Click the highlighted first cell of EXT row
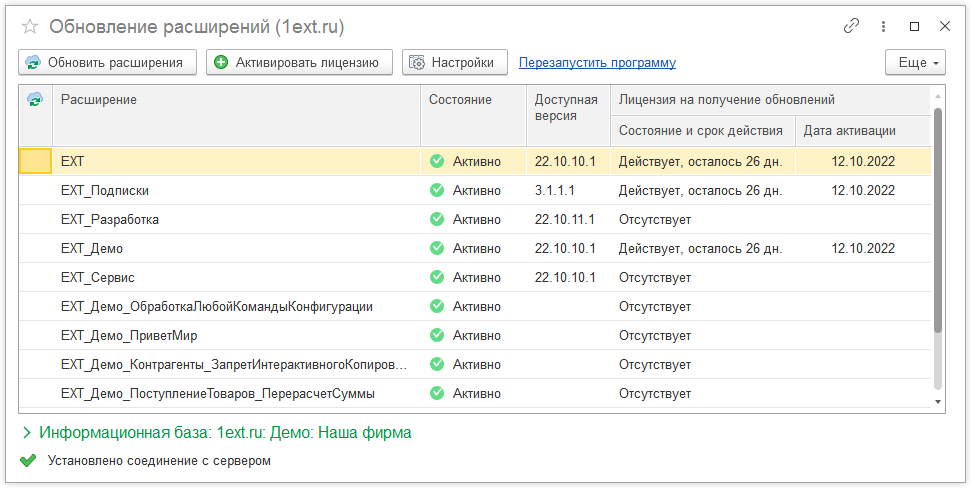 36,161
